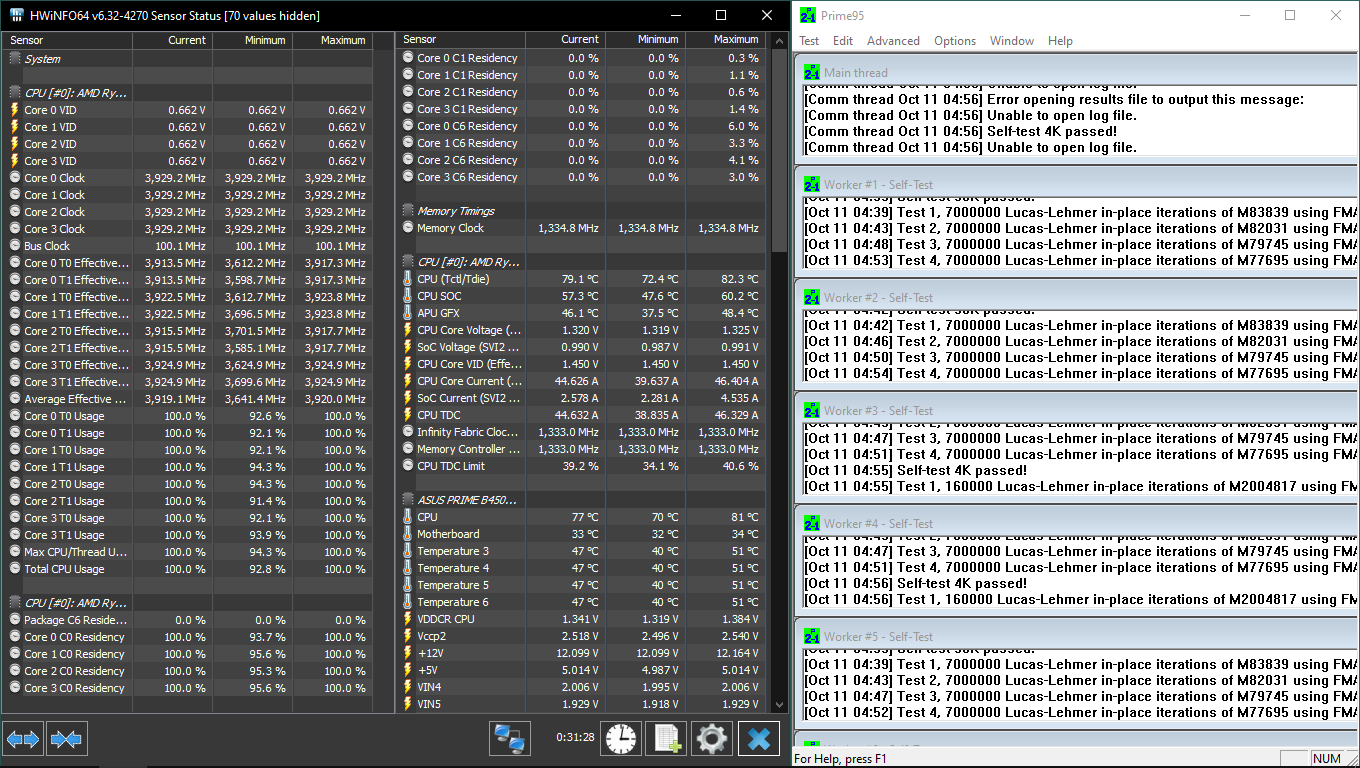Select the Worker #4 - Self-Test title bar
Image resolution: width=1360 pixels, height=768 pixels.
tap(1077, 524)
